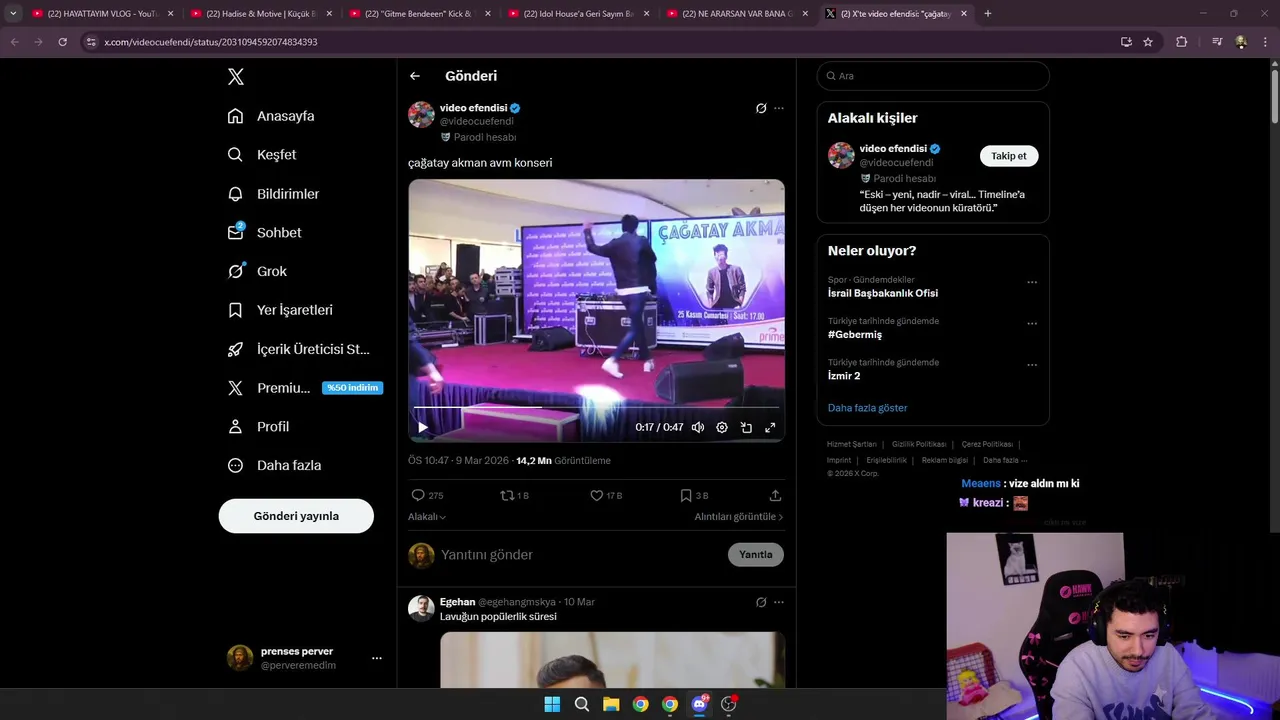Open Sohbet messages
The image size is (1280, 720).
[264, 232]
